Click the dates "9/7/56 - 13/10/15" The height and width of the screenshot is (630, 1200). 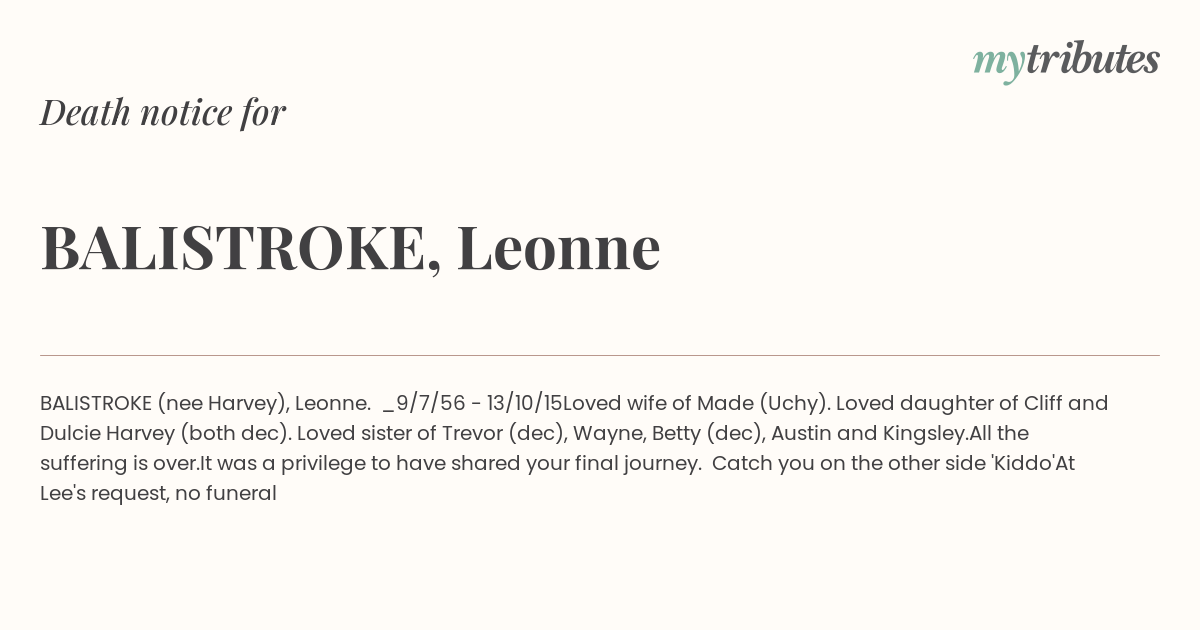(479, 404)
